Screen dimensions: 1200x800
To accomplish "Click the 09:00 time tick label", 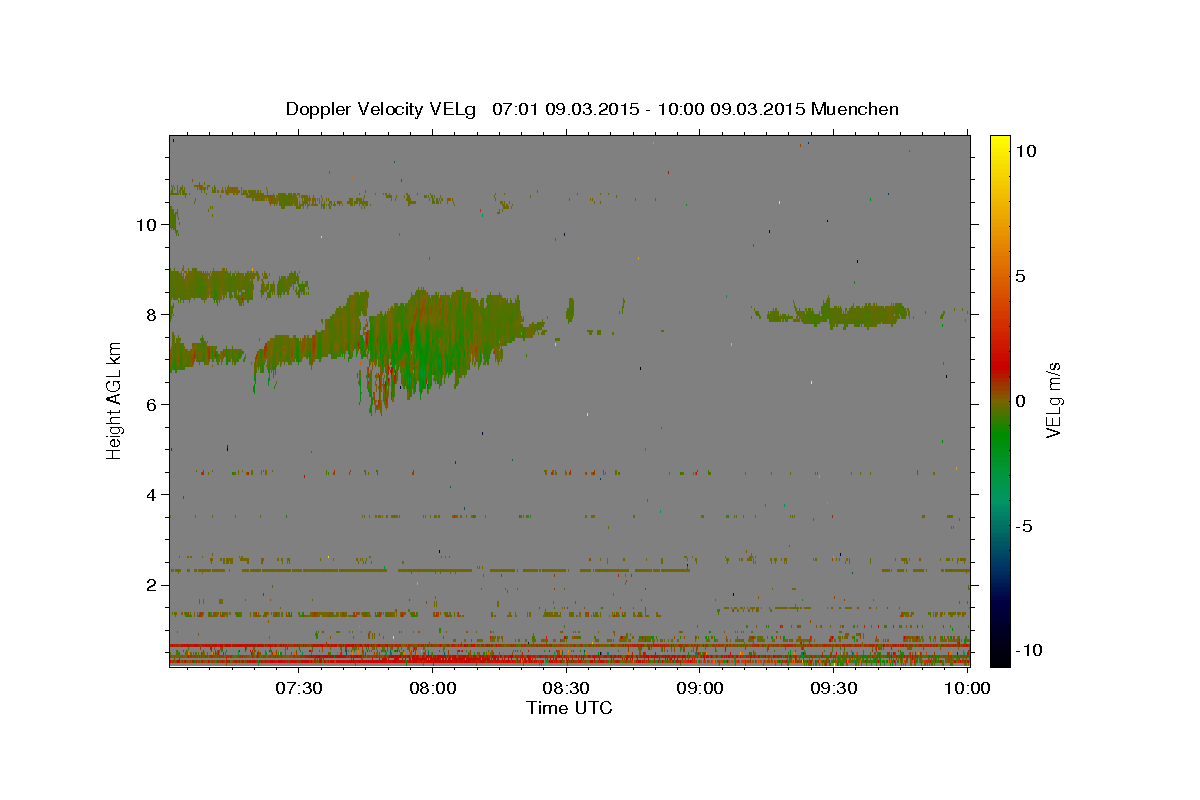I will (700, 688).
